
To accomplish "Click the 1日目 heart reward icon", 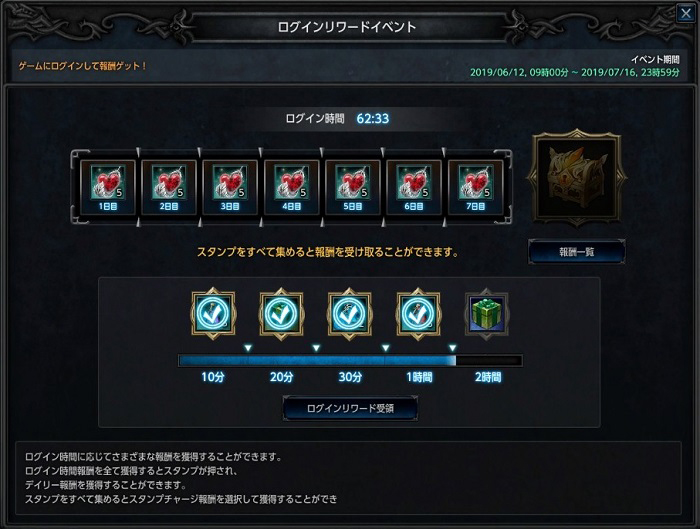I will coord(108,187).
